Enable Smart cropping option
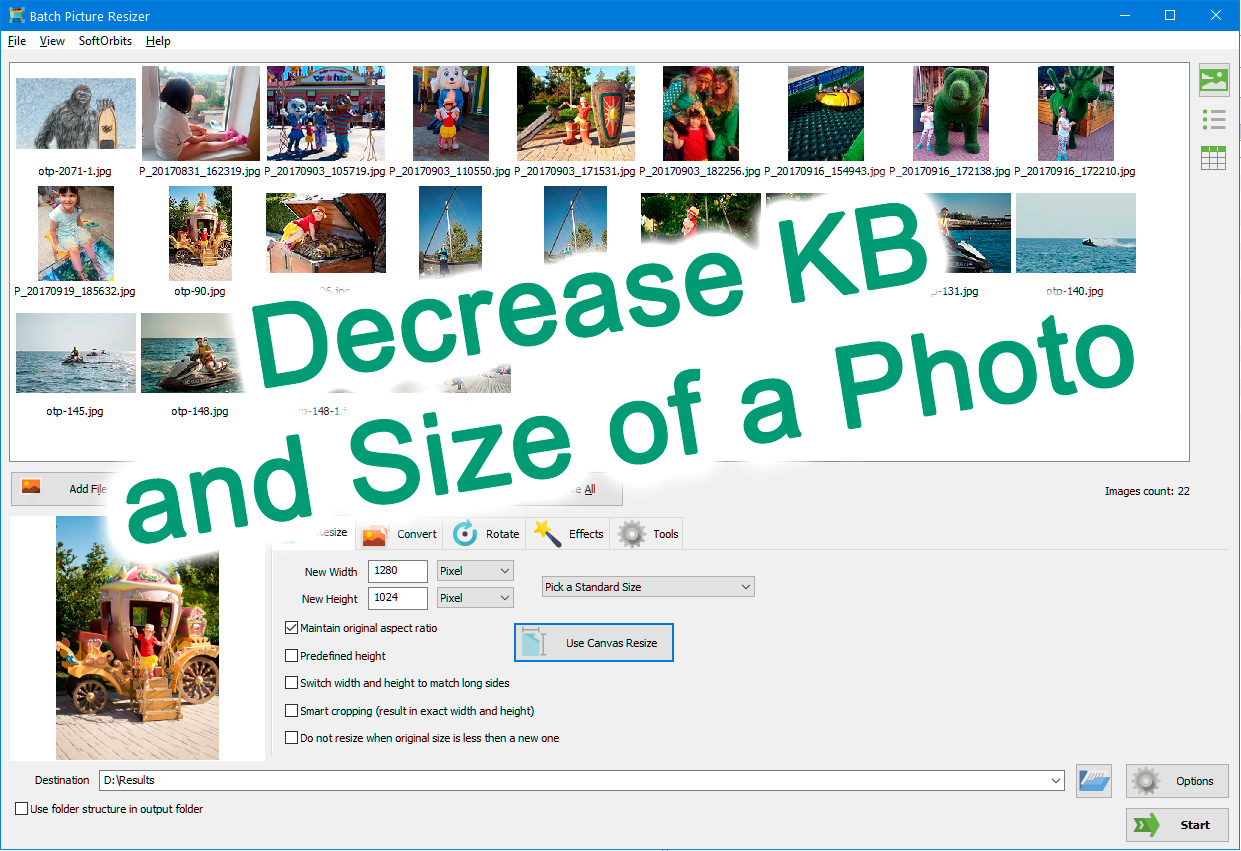The image size is (1241, 851). (x=291, y=710)
